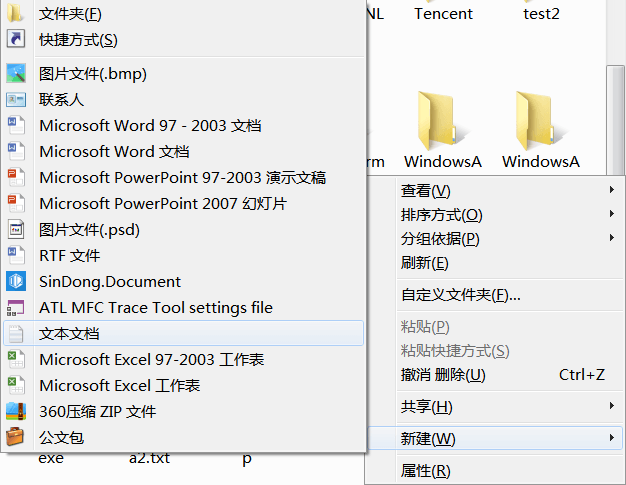Screen dimensions: 626x485
Task: Choose 自定义文件夹(F)... menu entry
Action: (x=460, y=295)
